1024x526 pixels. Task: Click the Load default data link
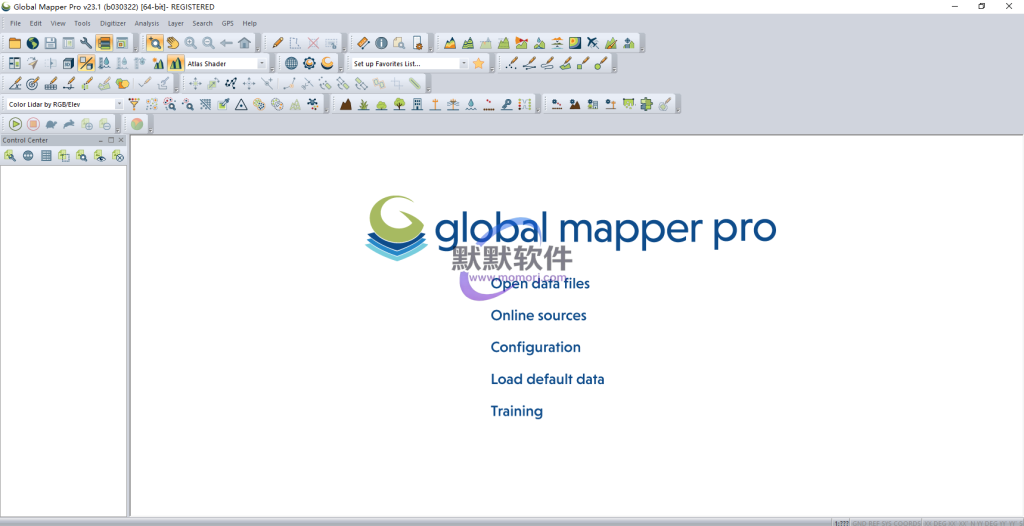click(547, 380)
